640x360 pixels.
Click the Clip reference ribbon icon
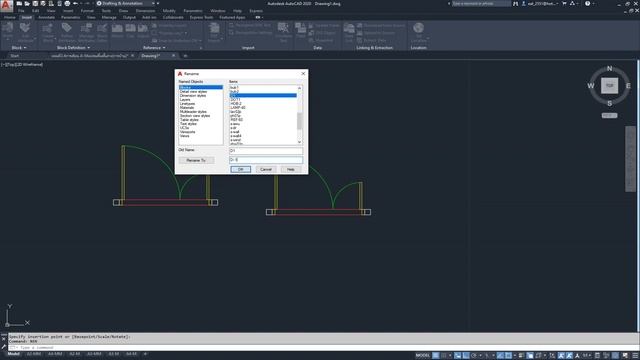click(x=131, y=28)
